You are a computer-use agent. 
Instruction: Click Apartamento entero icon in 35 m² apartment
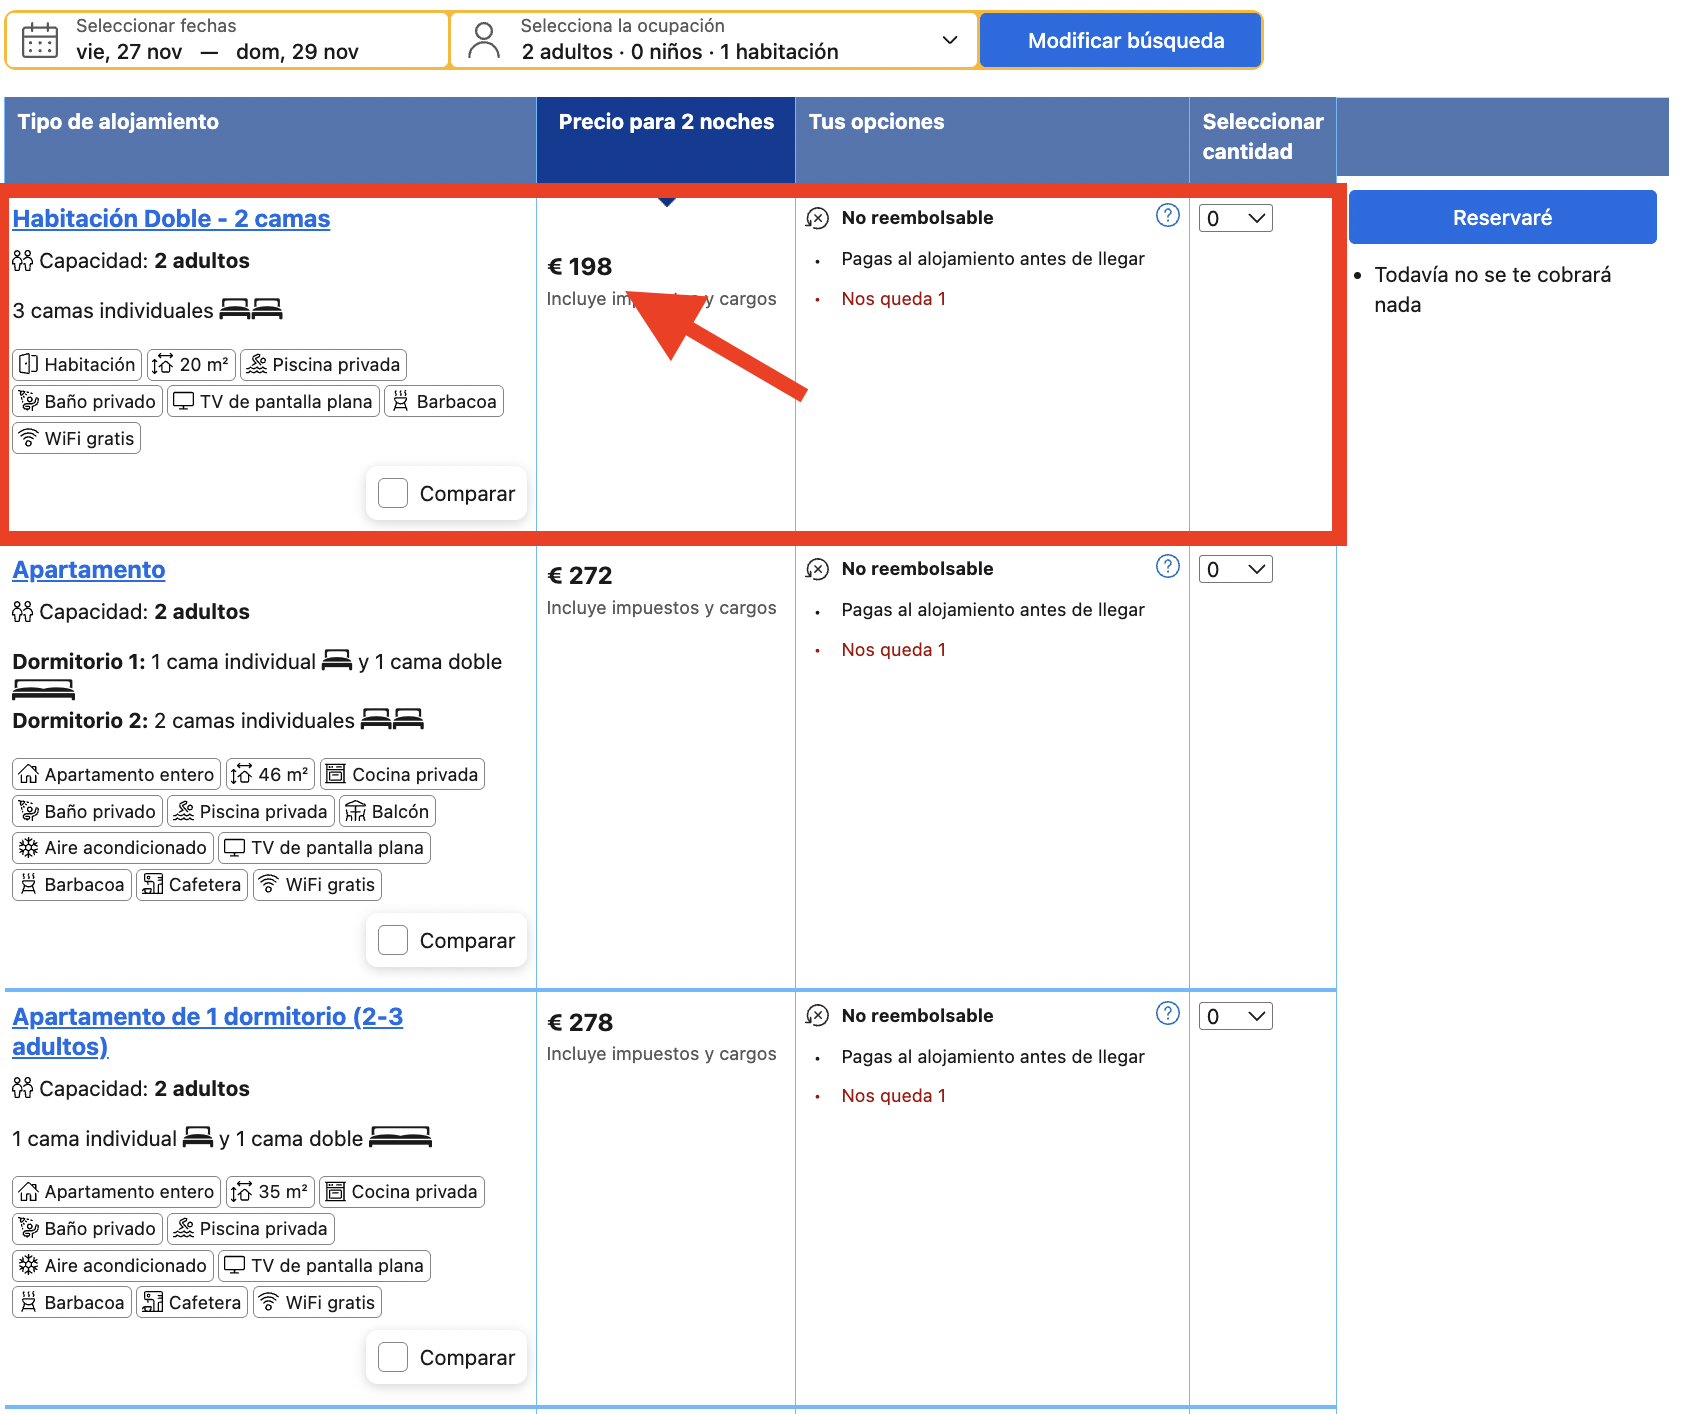coord(29,1192)
